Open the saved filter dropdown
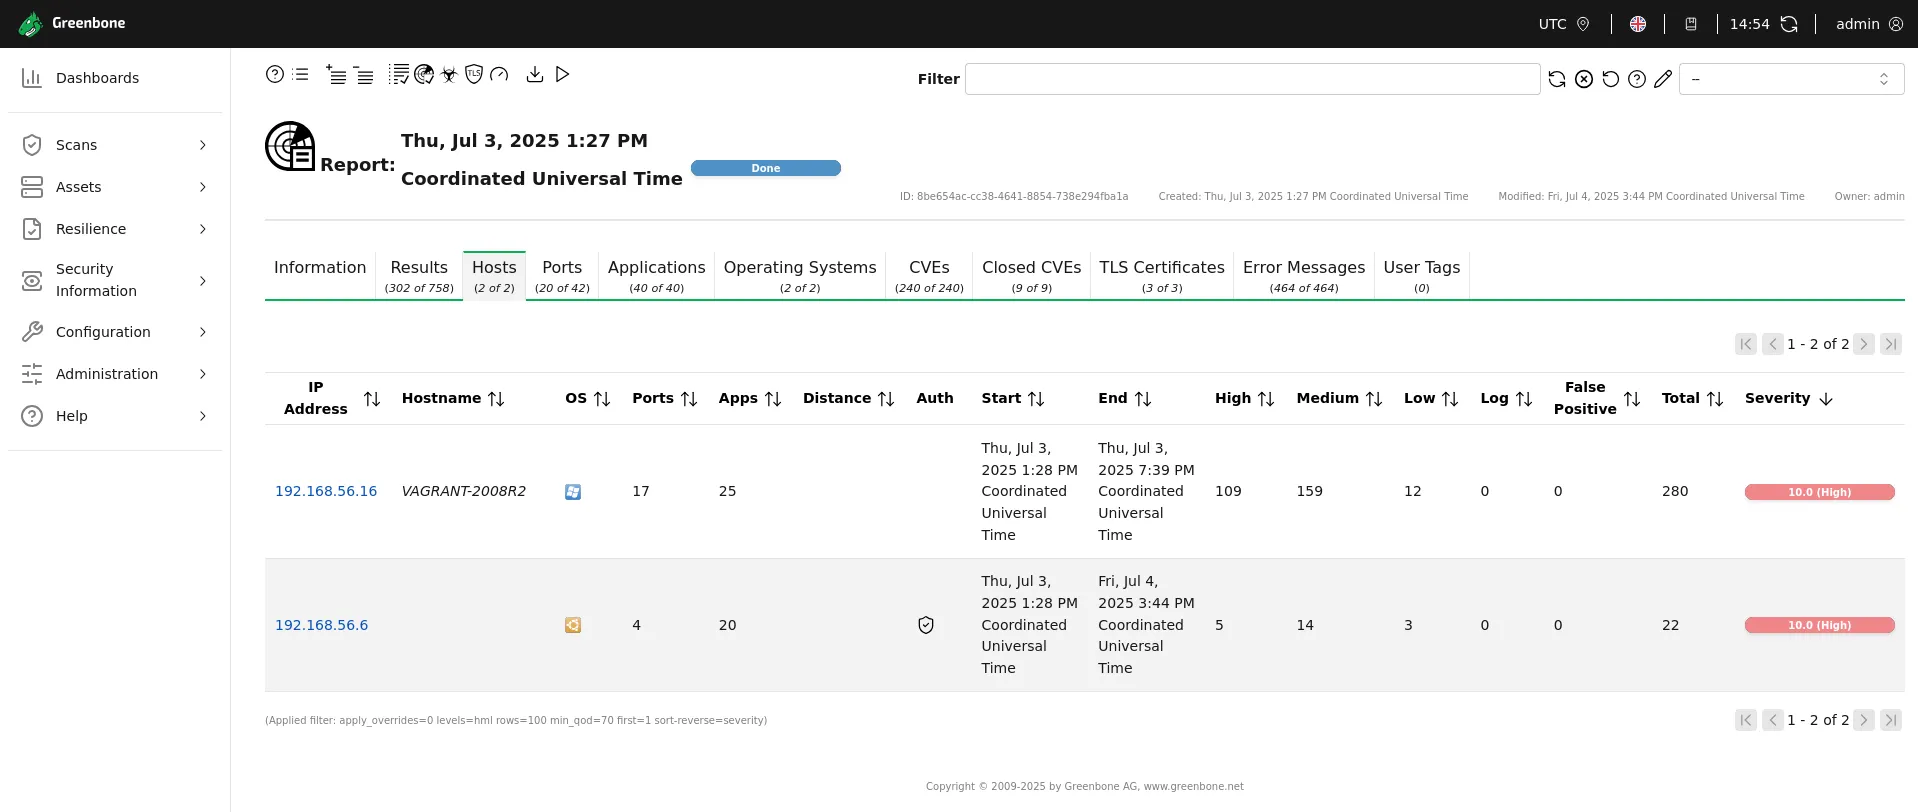This screenshot has height=812, width=1918. 1791,79
